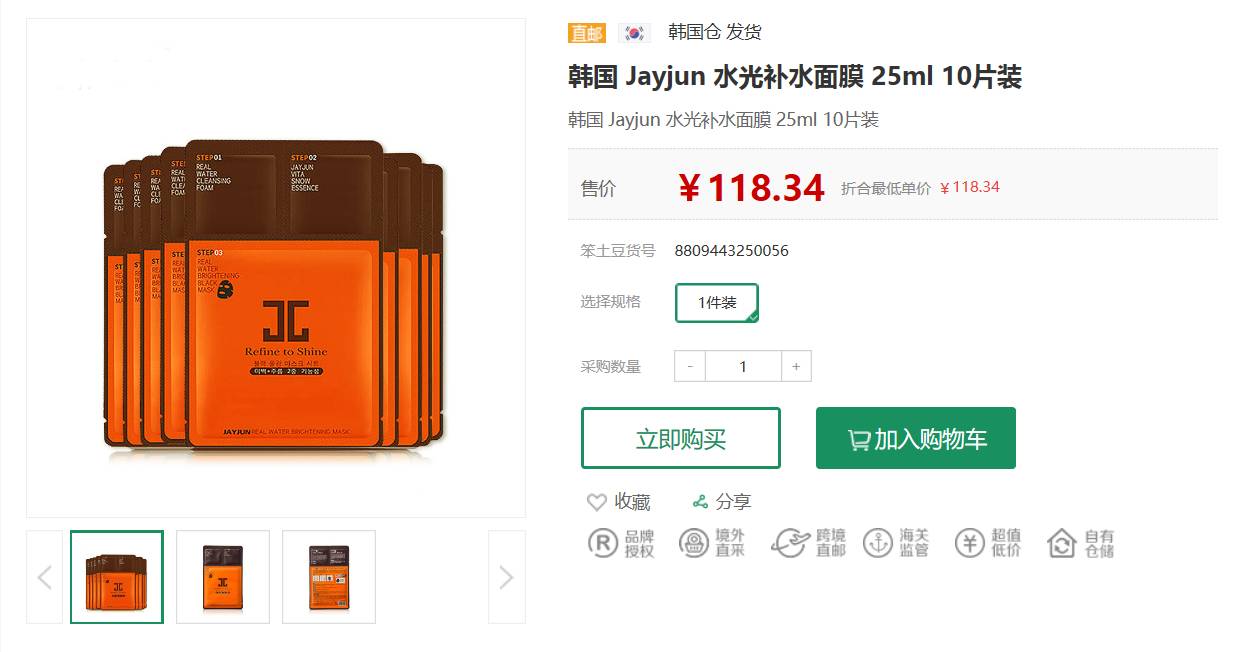The width and height of the screenshot is (1244, 652).
Task: Click the share icon next to 分享
Action: (x=700, y=502)
